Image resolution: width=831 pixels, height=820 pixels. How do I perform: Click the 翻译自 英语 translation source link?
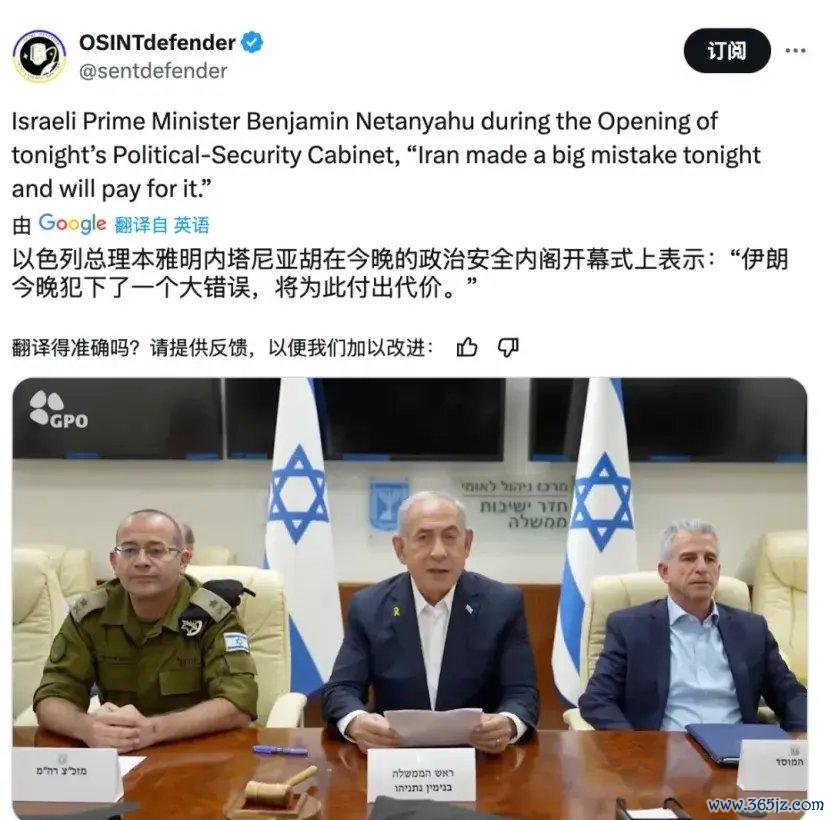point(162,225)
